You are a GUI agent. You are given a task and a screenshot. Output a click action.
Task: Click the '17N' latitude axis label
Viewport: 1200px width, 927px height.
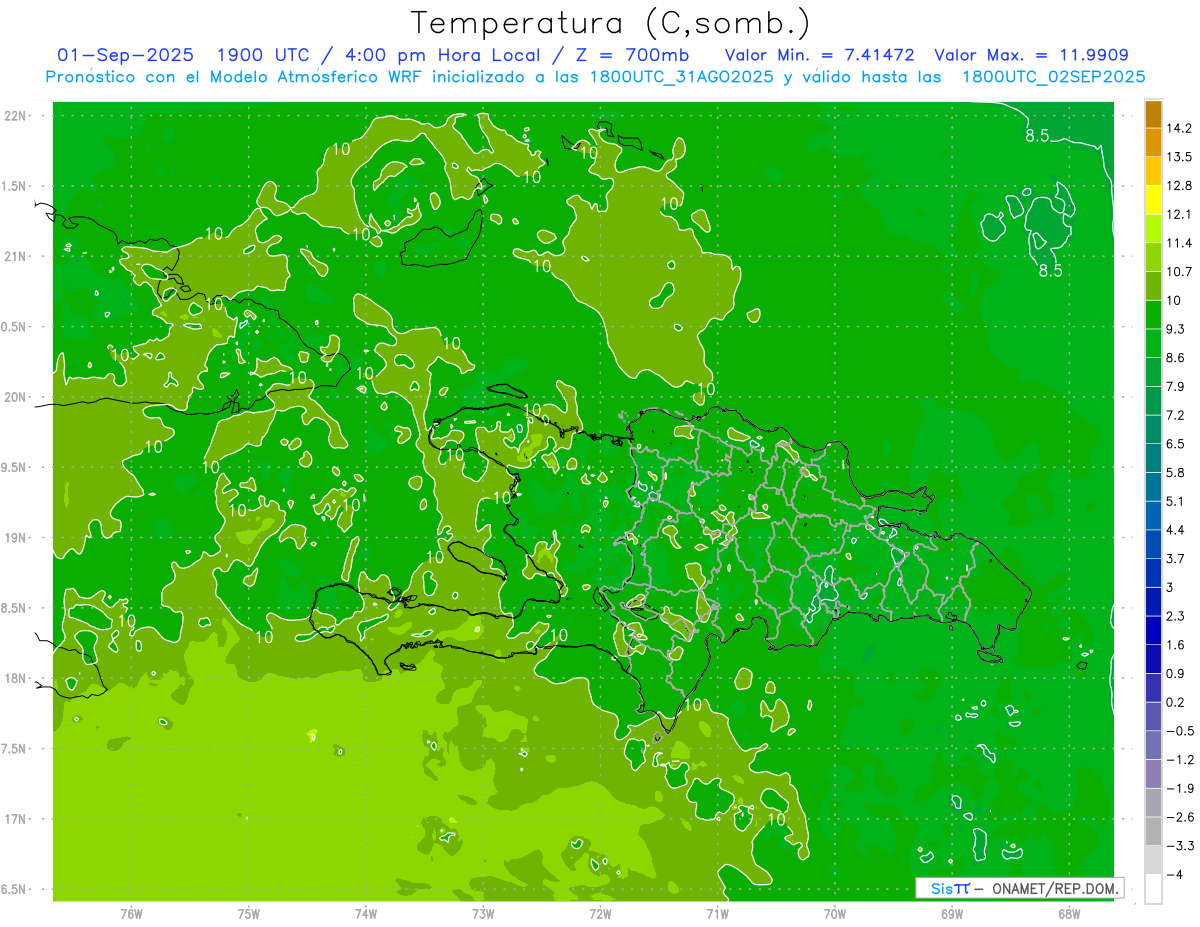(16, 819)
